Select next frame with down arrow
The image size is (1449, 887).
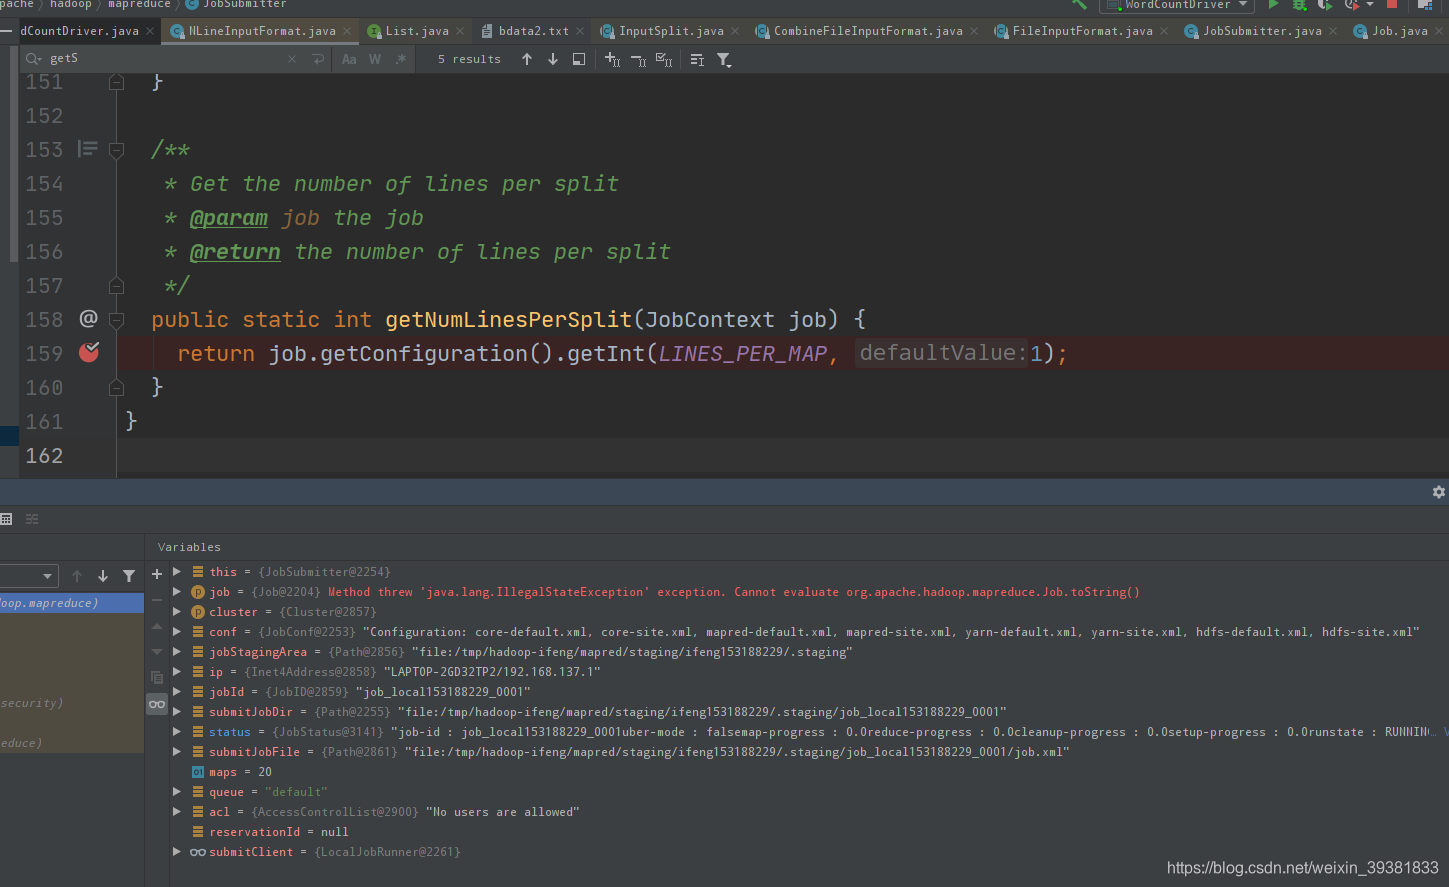(103, 576)
